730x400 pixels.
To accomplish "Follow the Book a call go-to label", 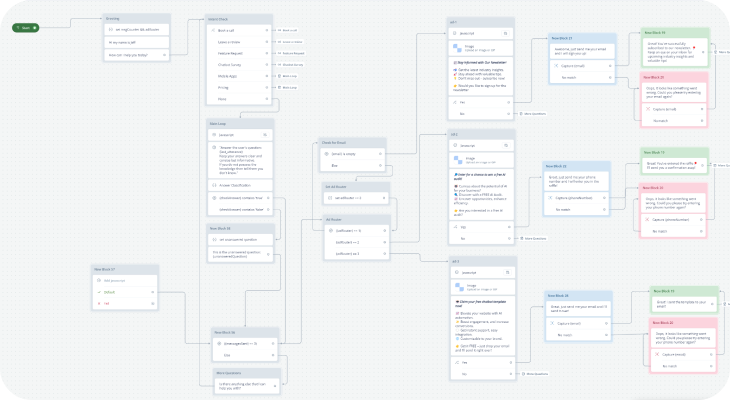I will (x=288, y=31).
